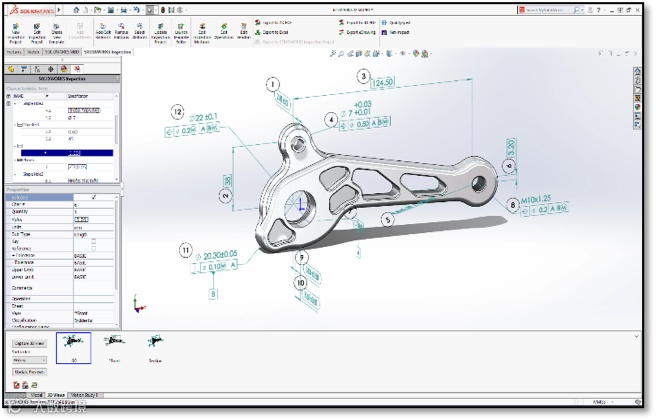Viewport: 656px width, 420px height.
Task: Click the Dynamic Preview button
Action: tap(29, 372)
